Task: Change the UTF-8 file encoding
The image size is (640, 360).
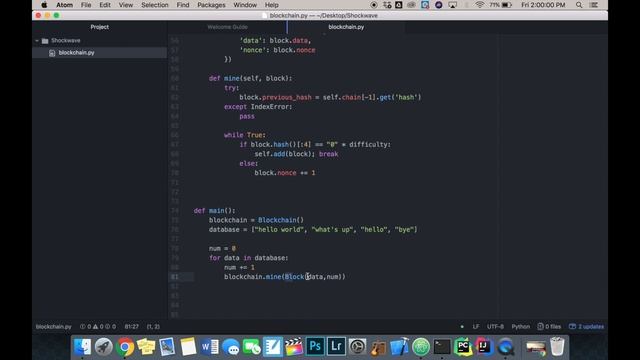Action: click(x=495, y=327)
